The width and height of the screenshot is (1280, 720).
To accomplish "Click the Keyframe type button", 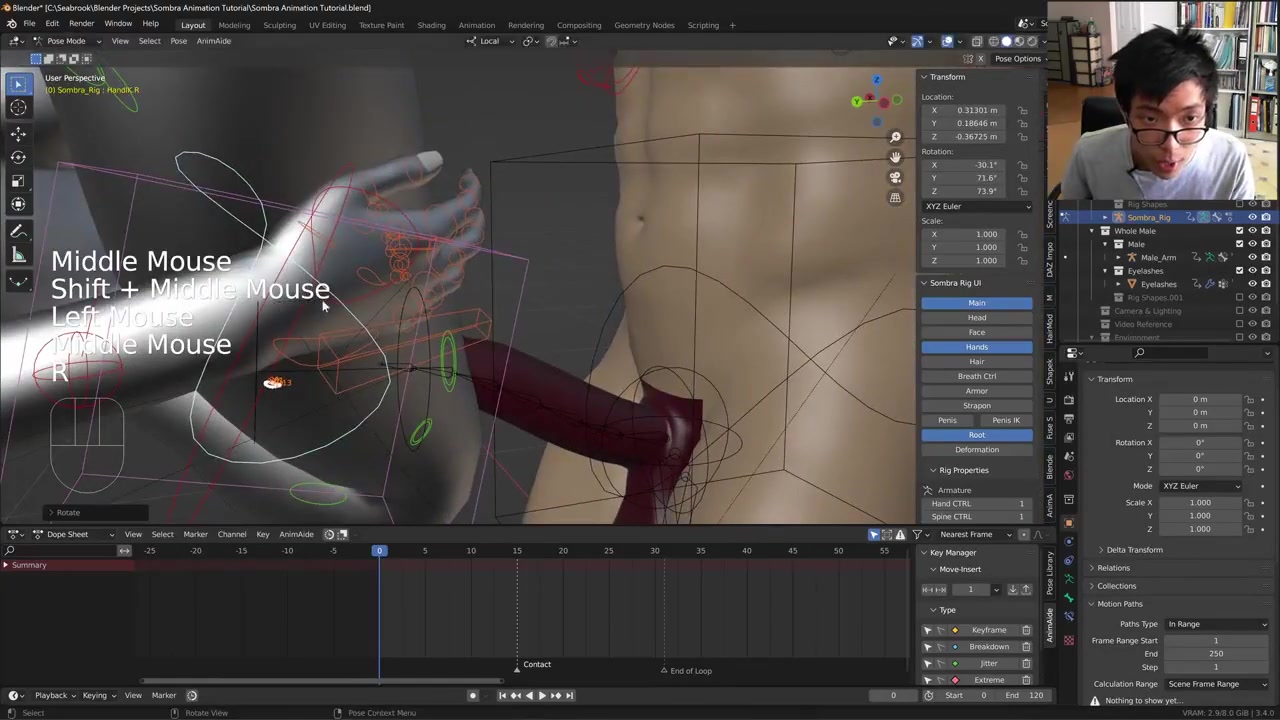I will pos(988,630).
